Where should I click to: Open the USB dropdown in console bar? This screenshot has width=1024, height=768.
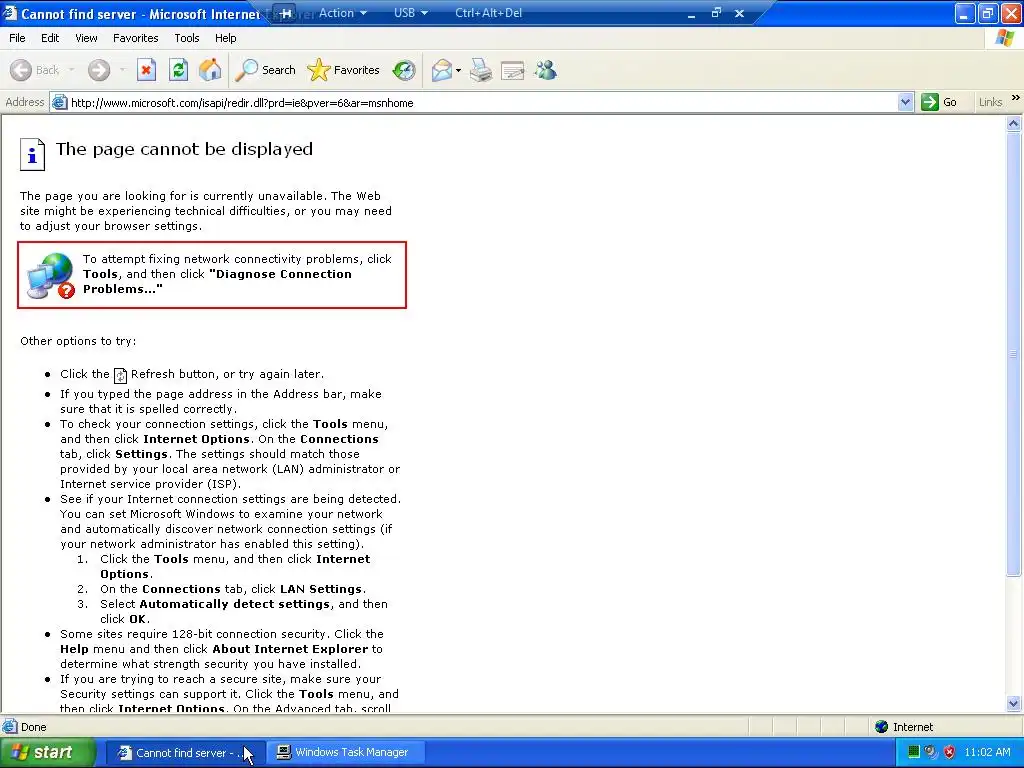click(411, 13)
